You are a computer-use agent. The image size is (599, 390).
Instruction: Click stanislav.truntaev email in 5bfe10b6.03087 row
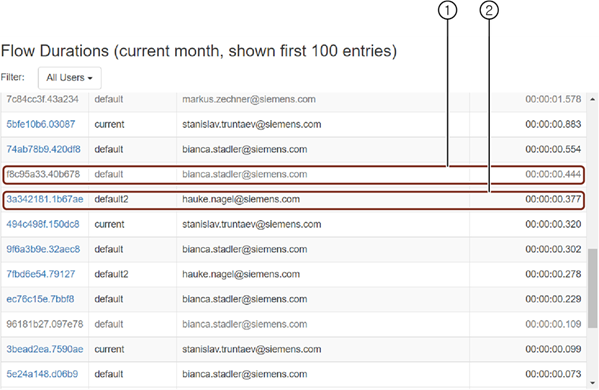pyautogui.click(x=251, y=124)
